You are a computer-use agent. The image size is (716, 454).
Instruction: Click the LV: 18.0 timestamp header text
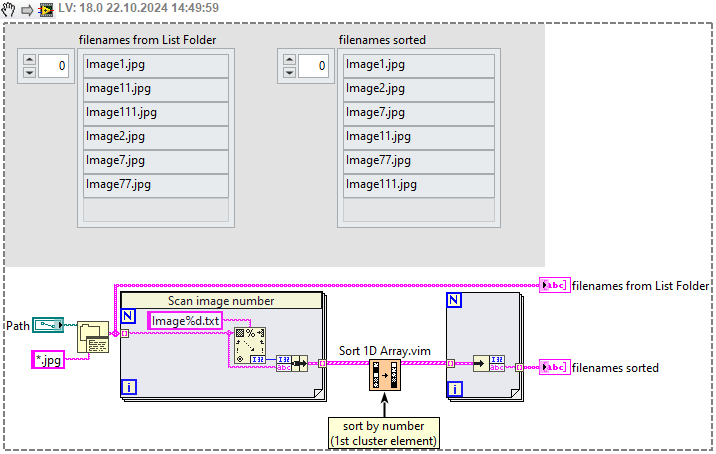pos(138,8)
